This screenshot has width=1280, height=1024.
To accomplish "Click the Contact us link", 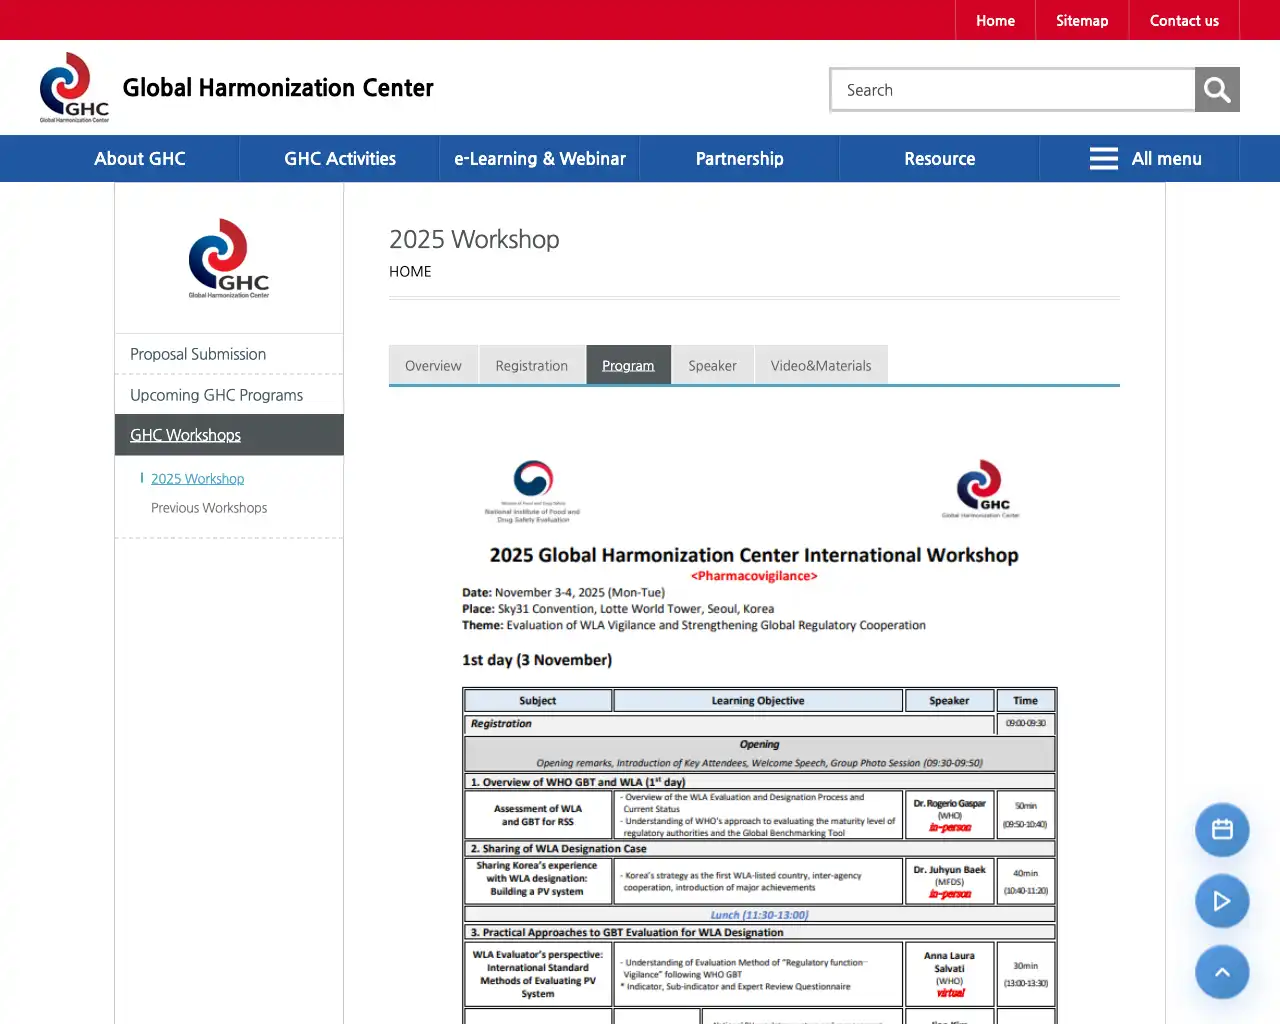I will coord(1184,20).
